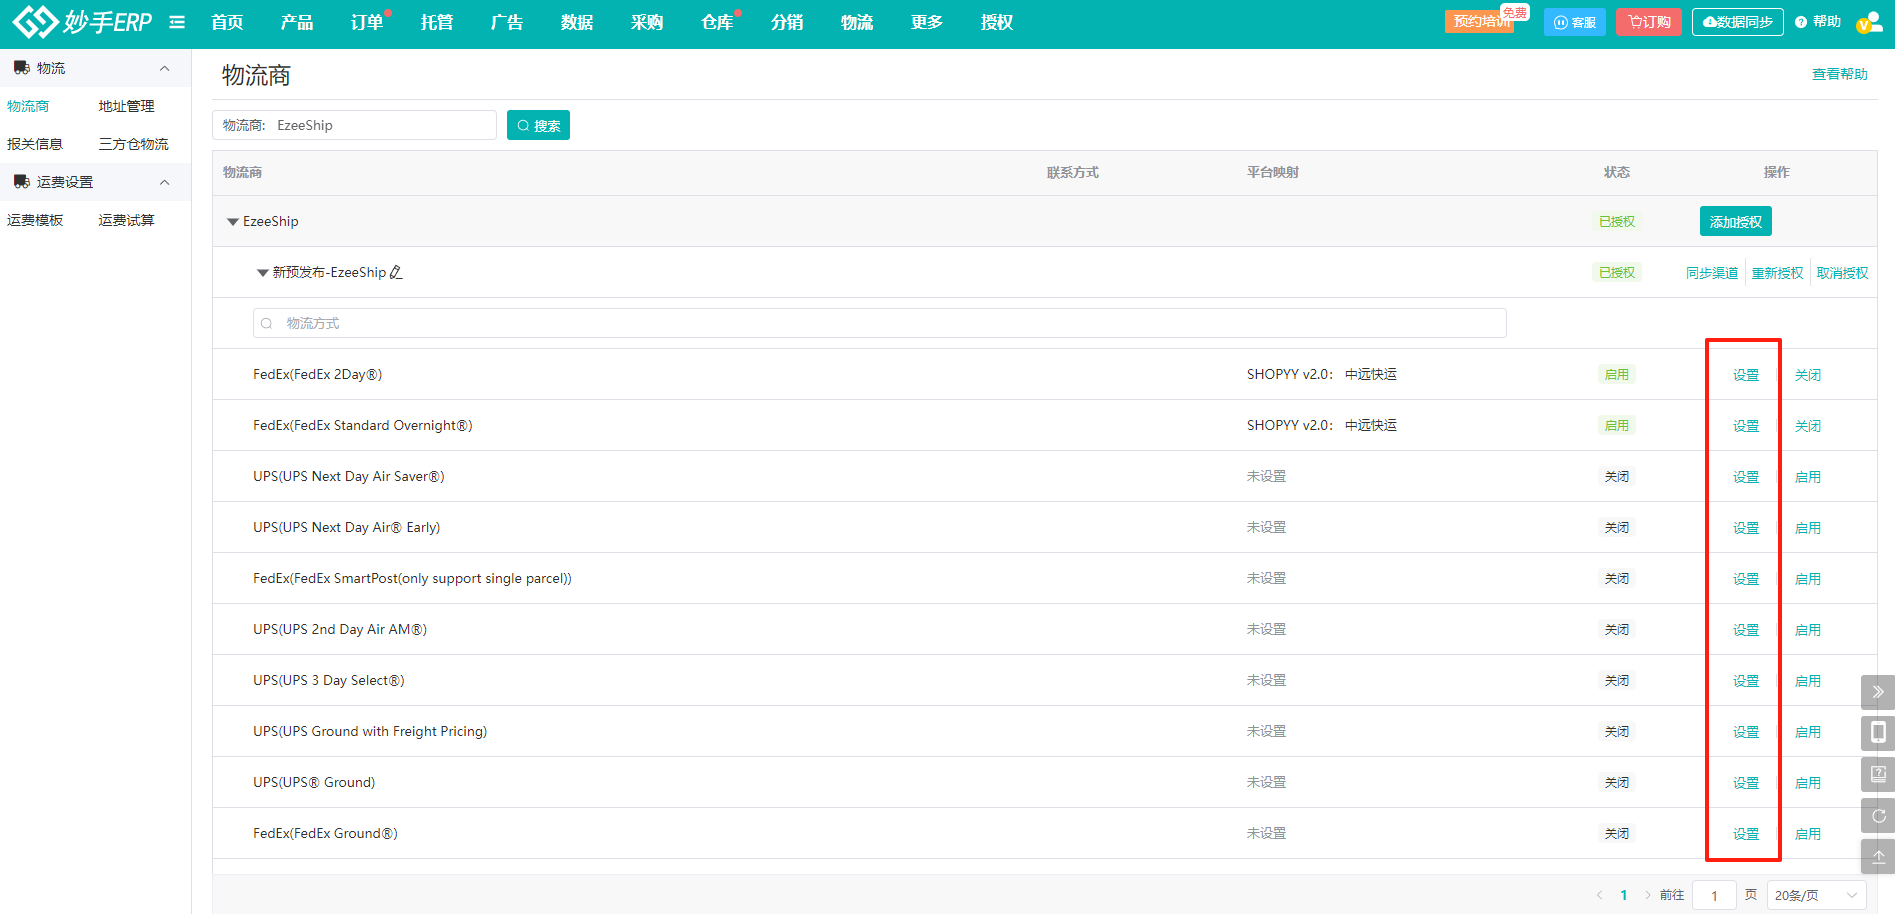Go to next page arrow
The height and width of the screenshot is (914, 1895).
[1647, 895]
